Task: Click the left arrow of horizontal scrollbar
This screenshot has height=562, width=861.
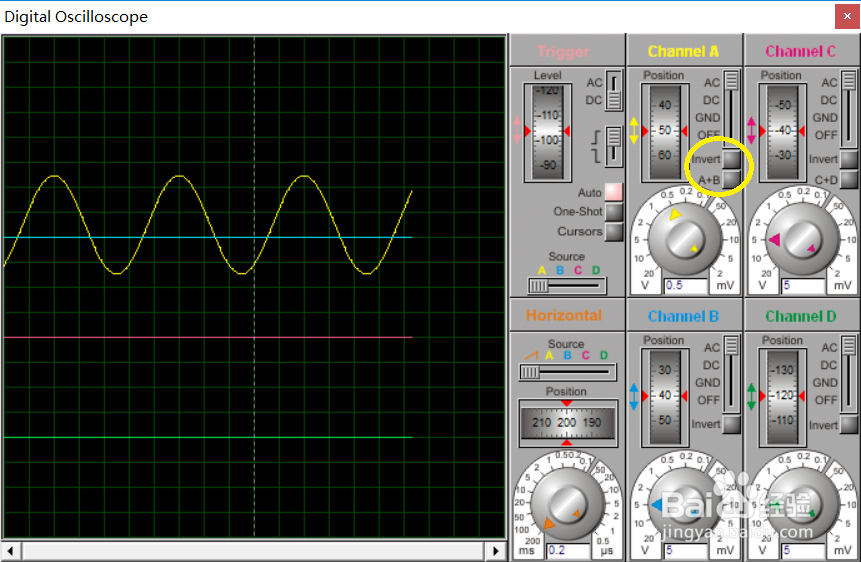Action: click(10, 550)
